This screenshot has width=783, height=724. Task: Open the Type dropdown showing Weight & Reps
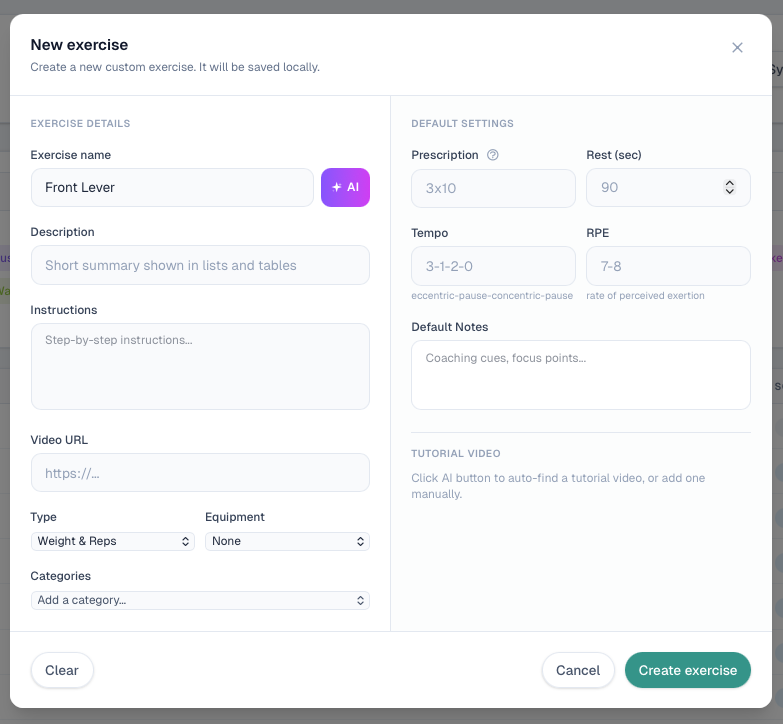click(113, 541)
